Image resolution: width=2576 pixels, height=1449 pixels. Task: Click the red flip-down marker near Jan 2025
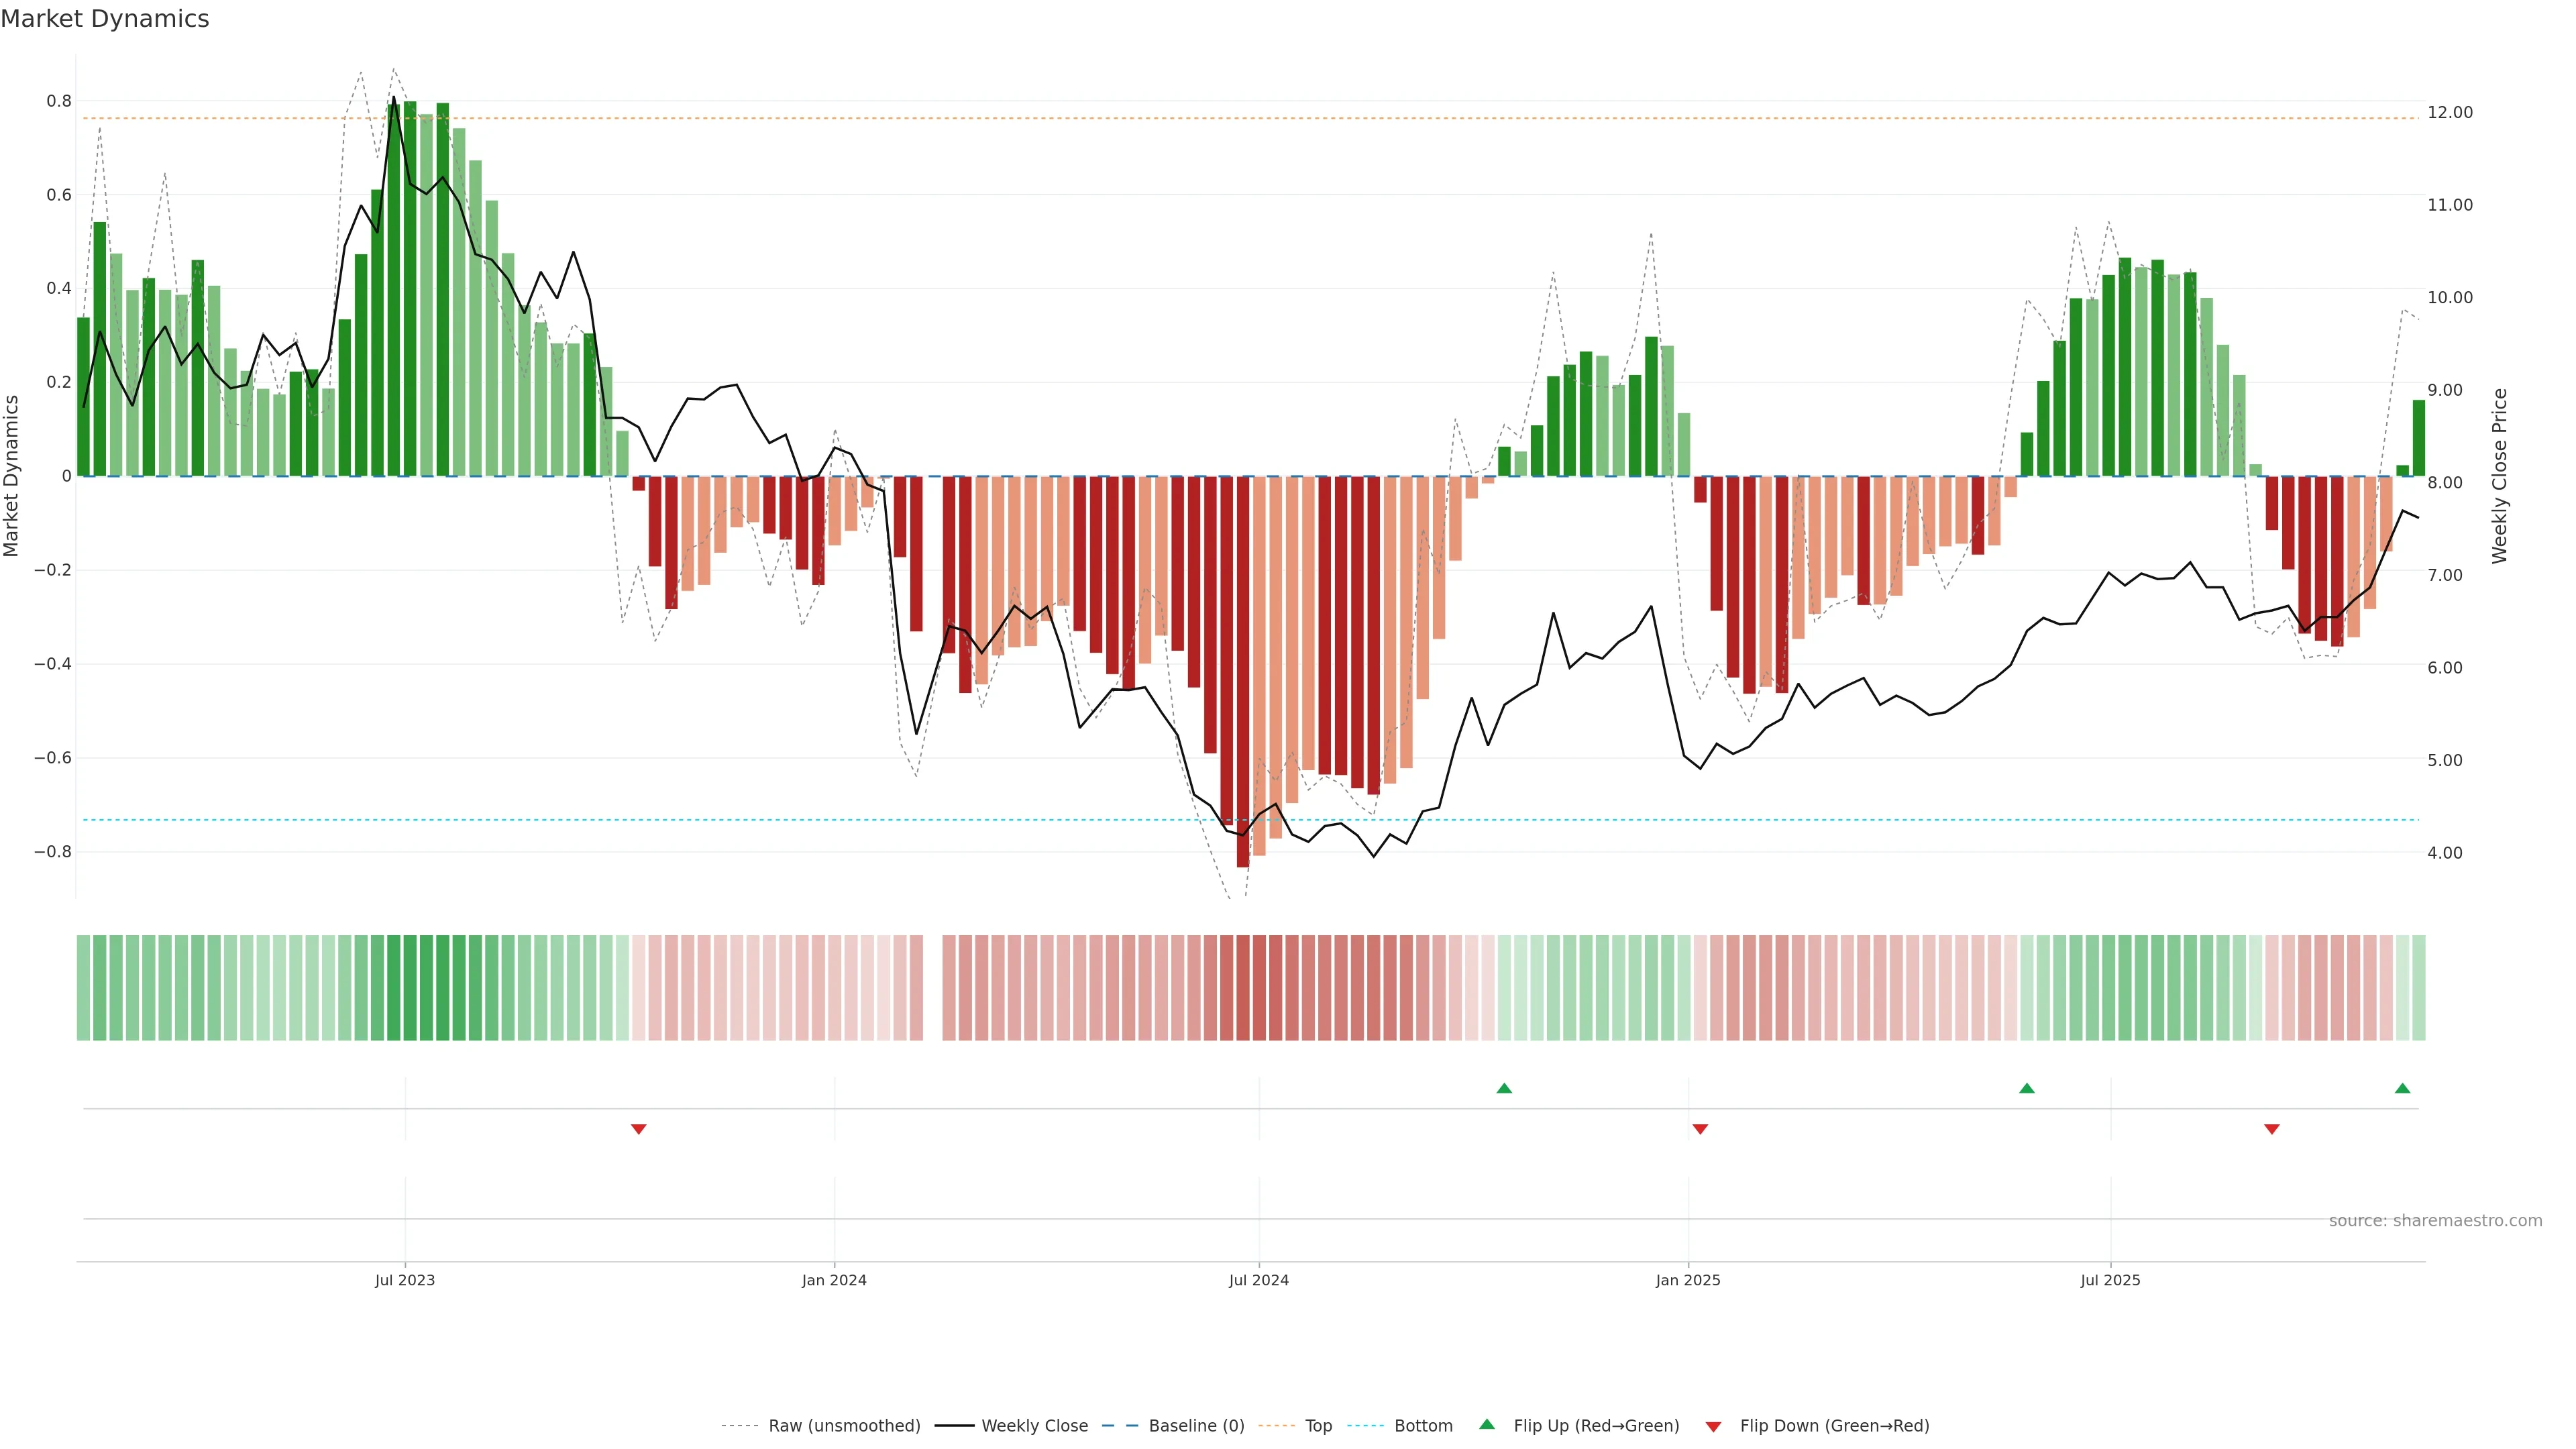pos(1700,1129)
